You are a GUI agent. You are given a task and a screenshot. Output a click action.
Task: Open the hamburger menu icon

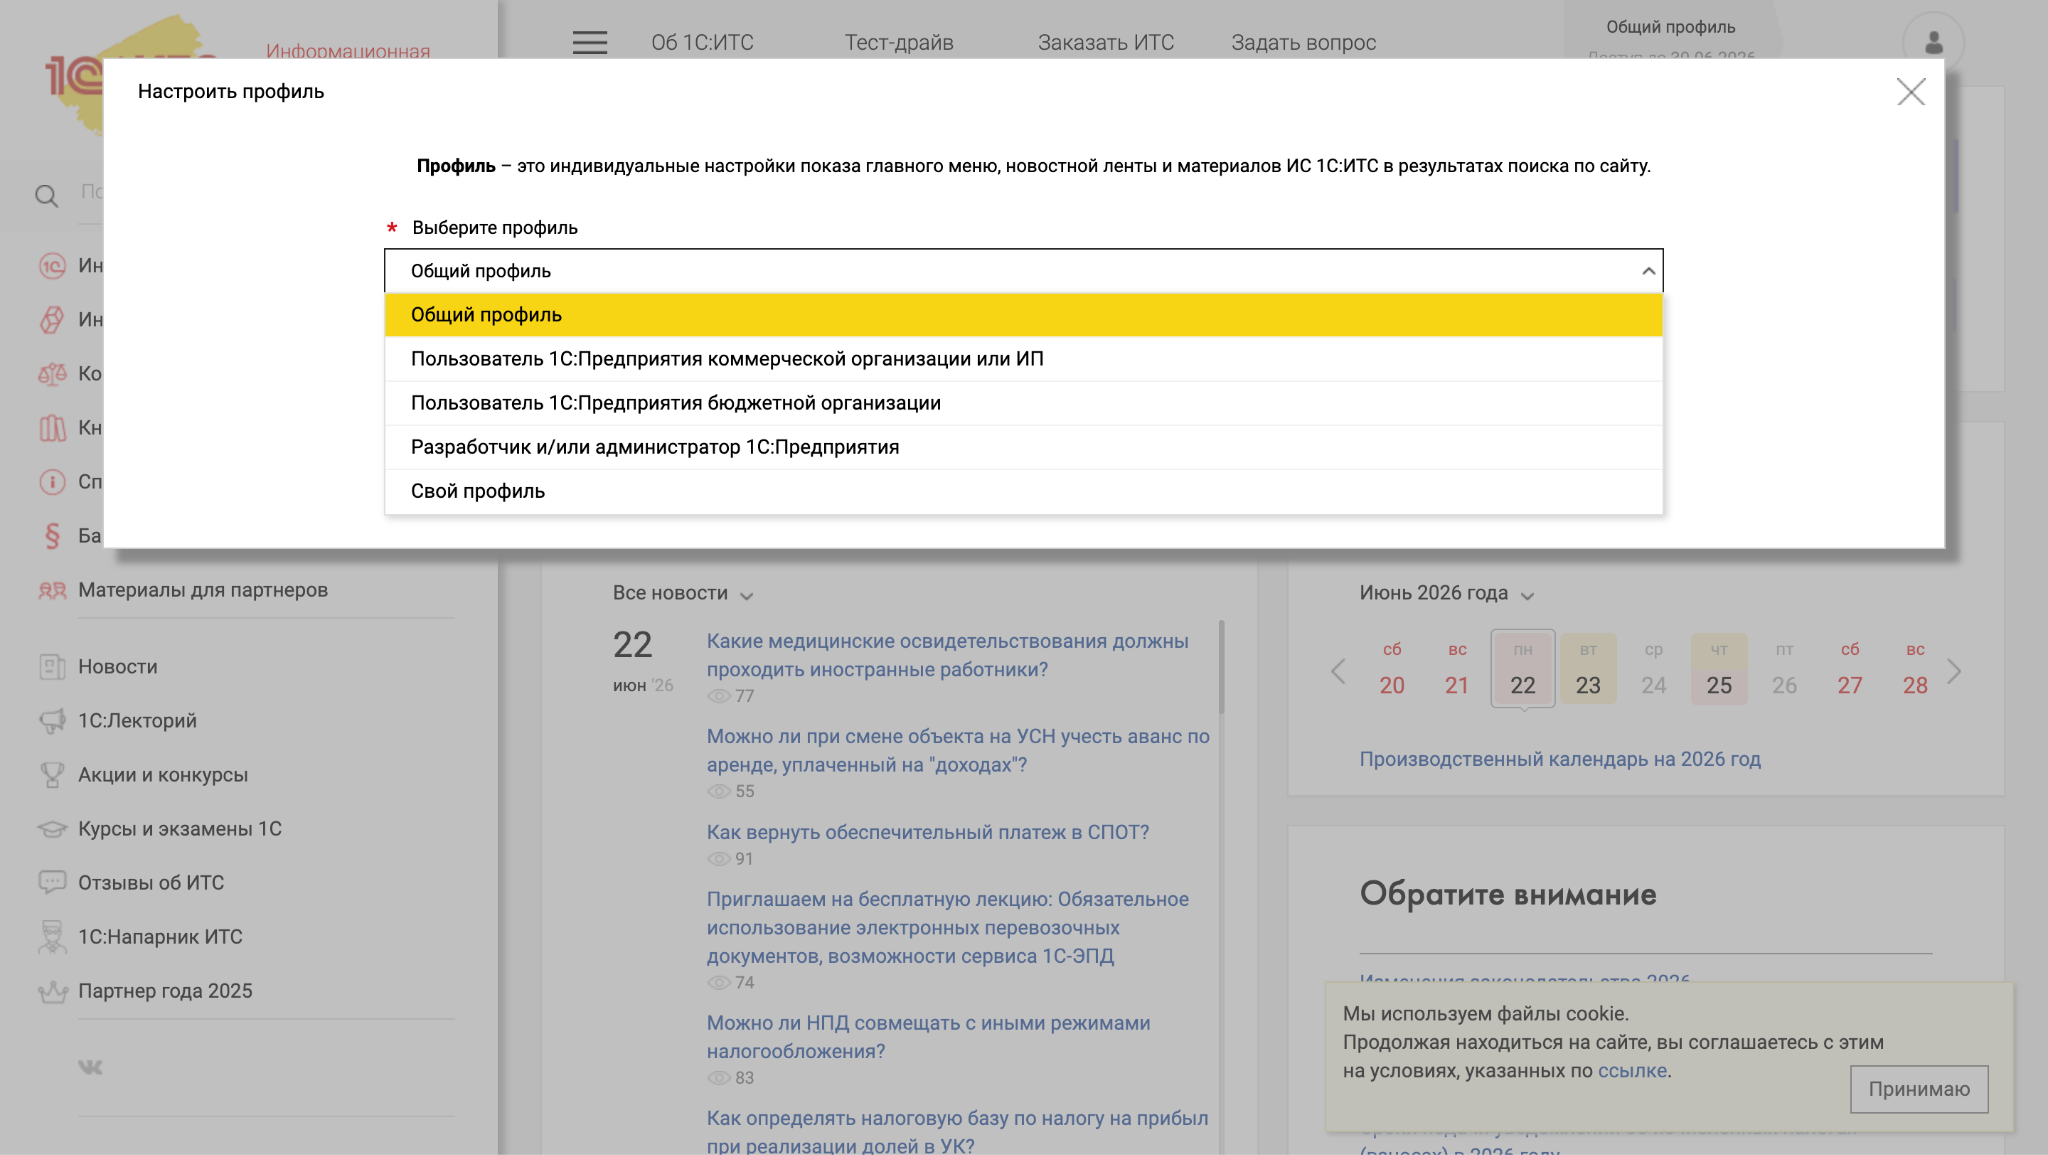point(590,42)
